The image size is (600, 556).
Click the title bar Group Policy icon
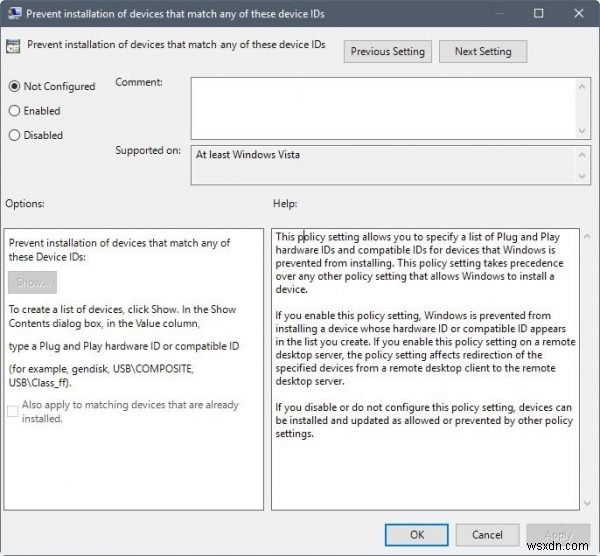tap(15, 13)
